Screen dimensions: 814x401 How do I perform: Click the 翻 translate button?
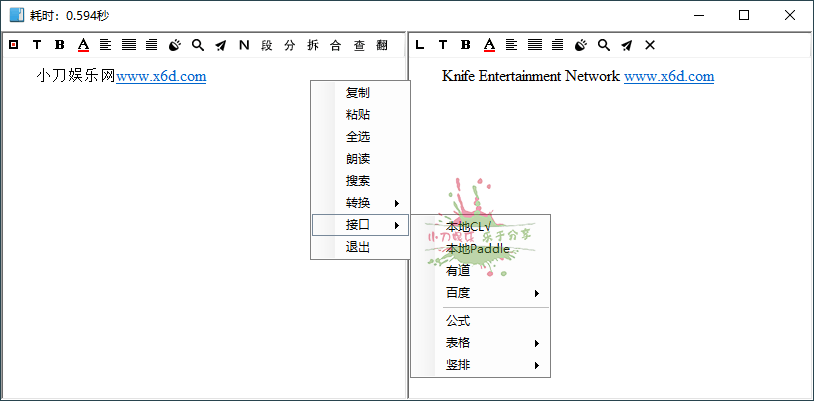coord(382,44)
